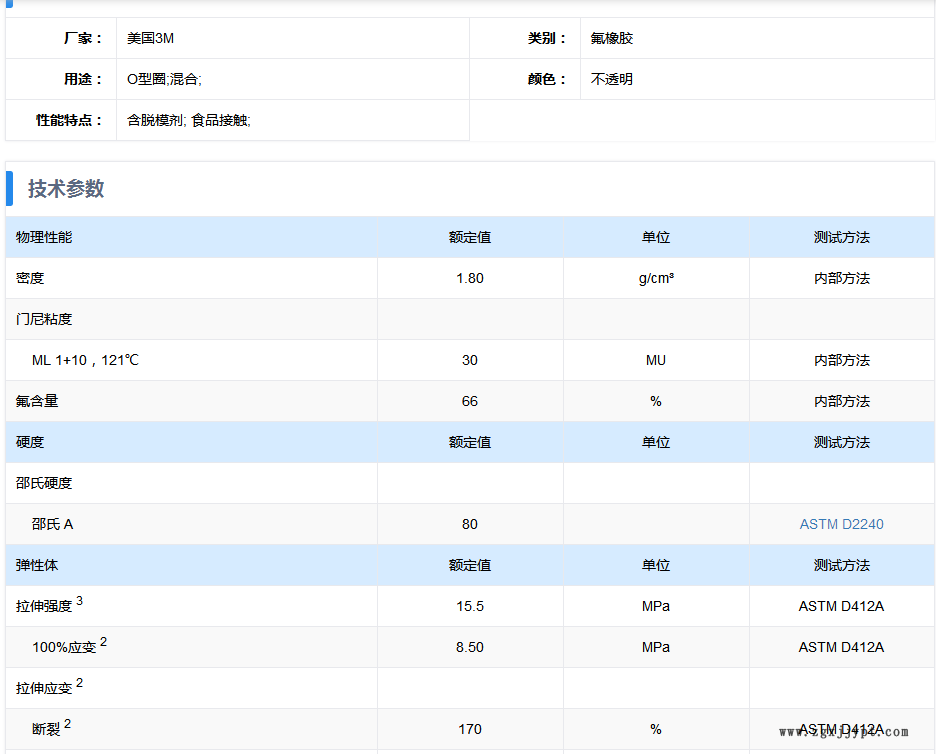Select the 拉伸强度 value 15.5
Viewport: 936px width, 754px height.
pyautogui.click(x=469, y=606)
